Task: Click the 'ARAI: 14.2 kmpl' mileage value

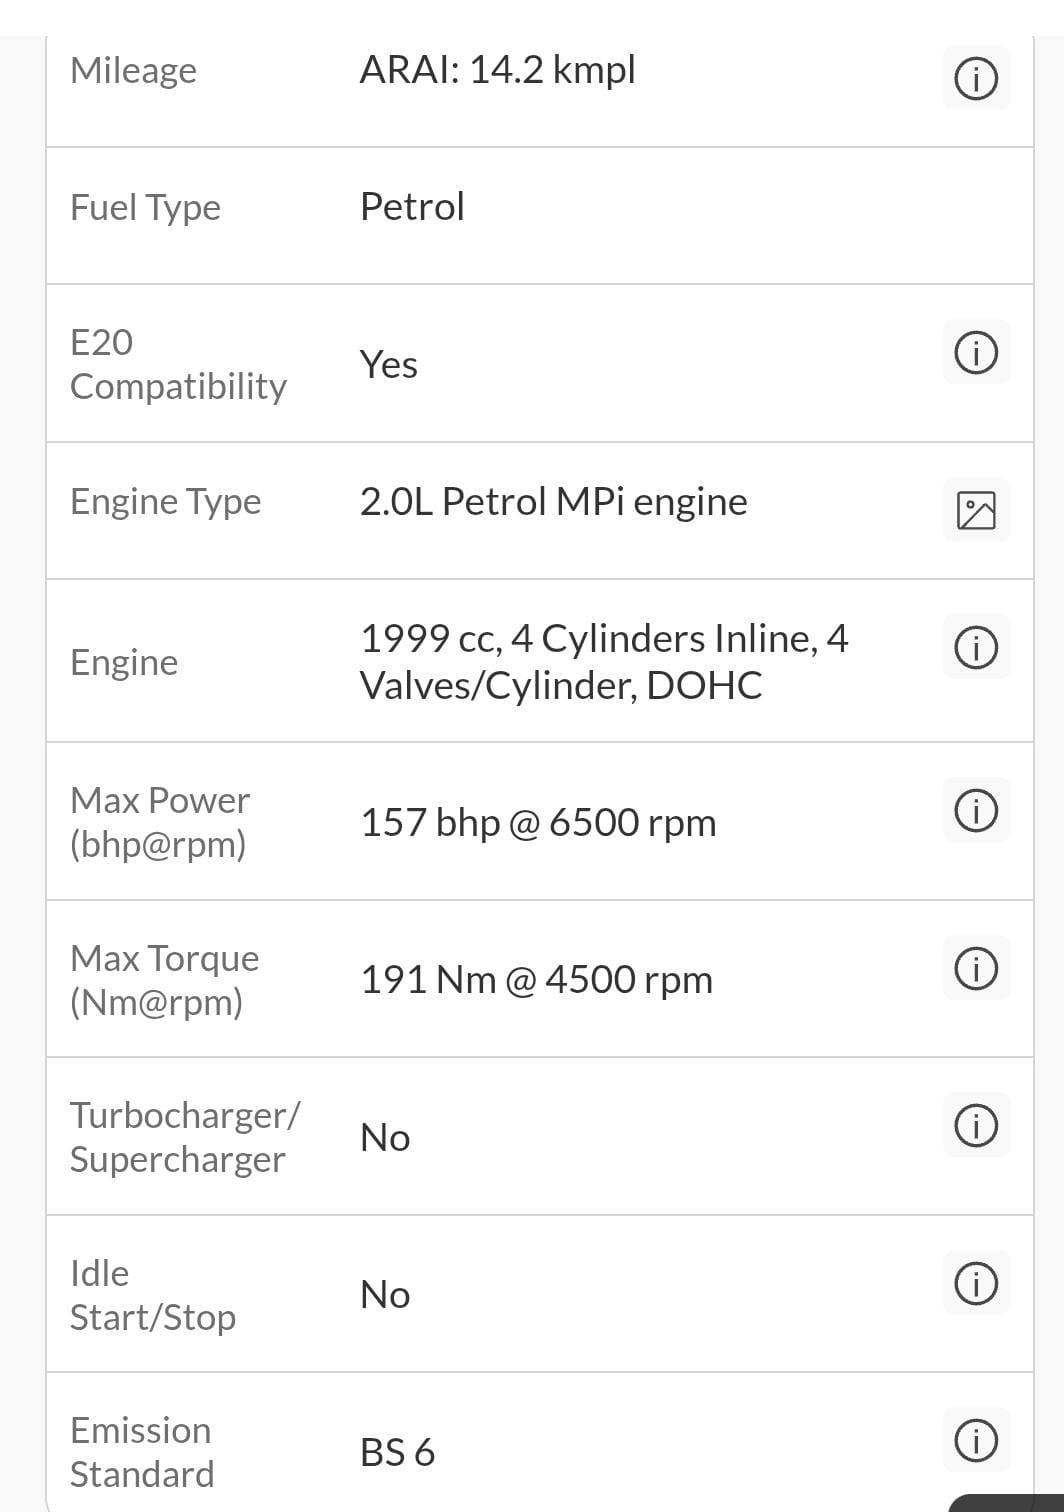Action: [497, 70]
